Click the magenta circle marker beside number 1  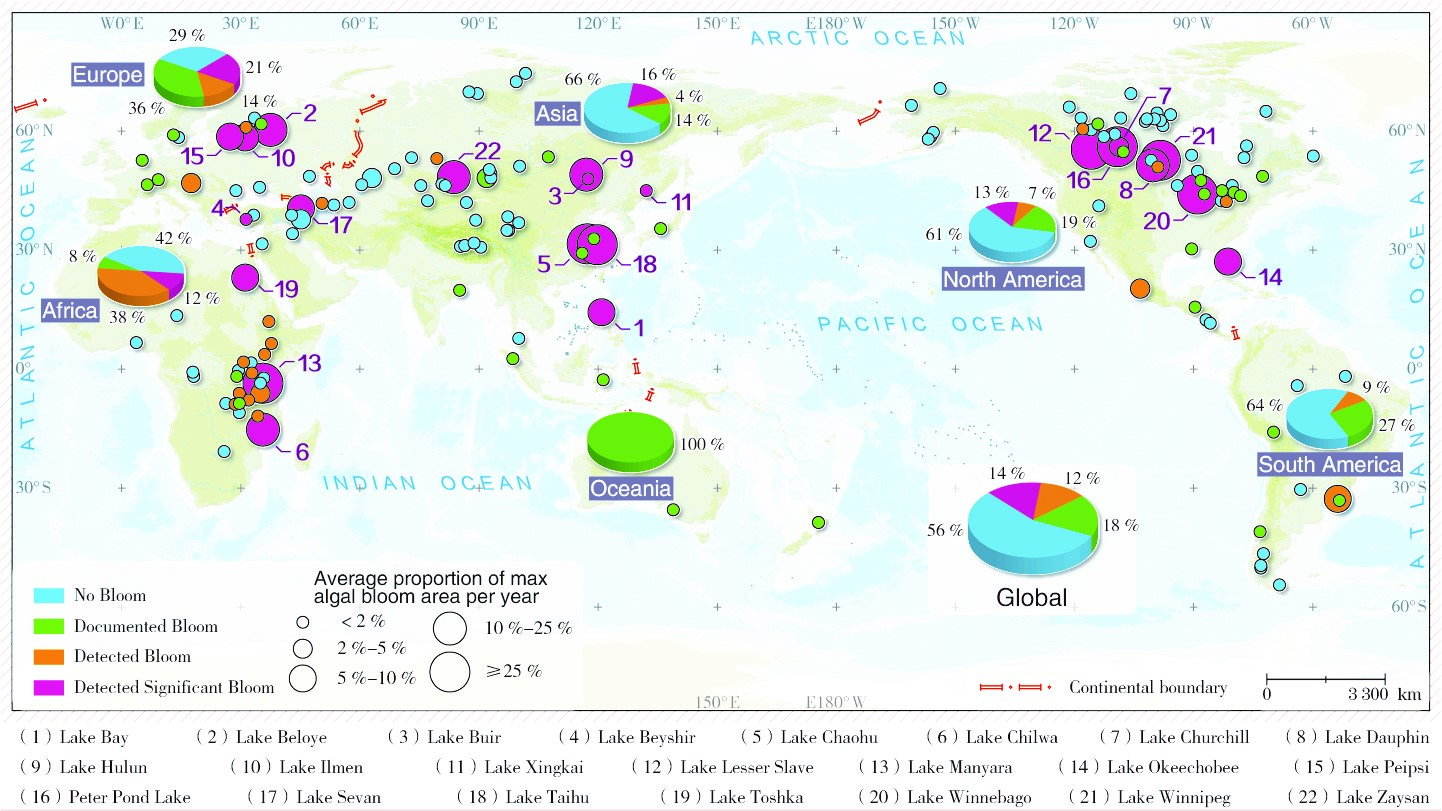coord(601,312)
